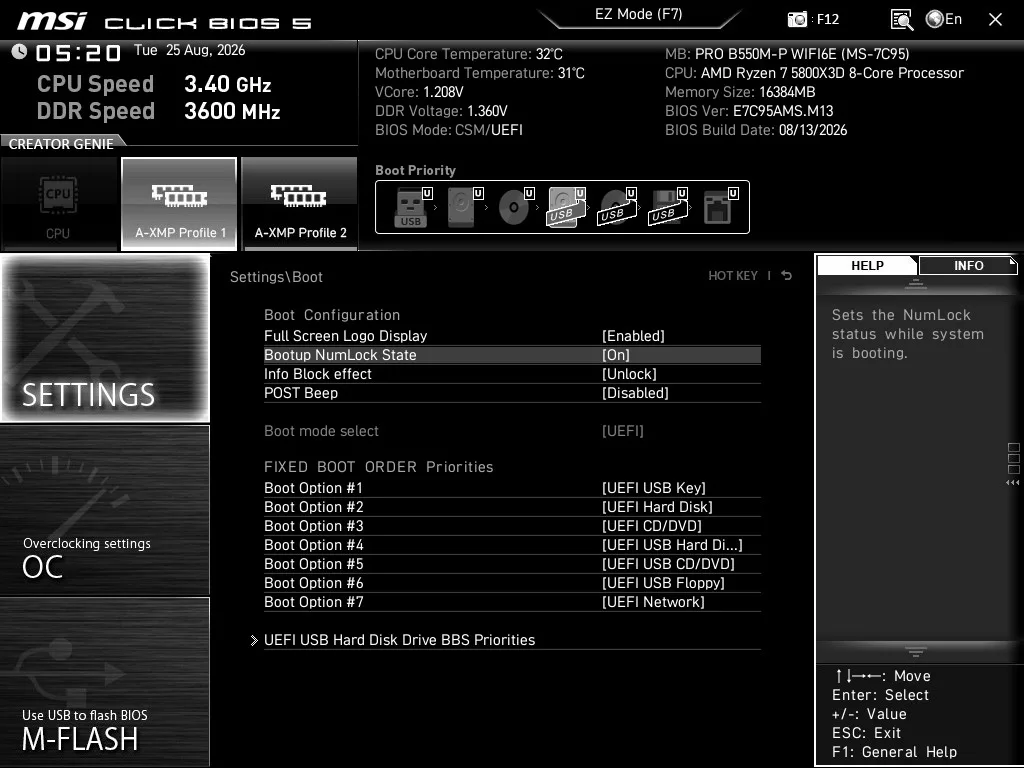Click the help panel top scroll handle

click(916, 283)
